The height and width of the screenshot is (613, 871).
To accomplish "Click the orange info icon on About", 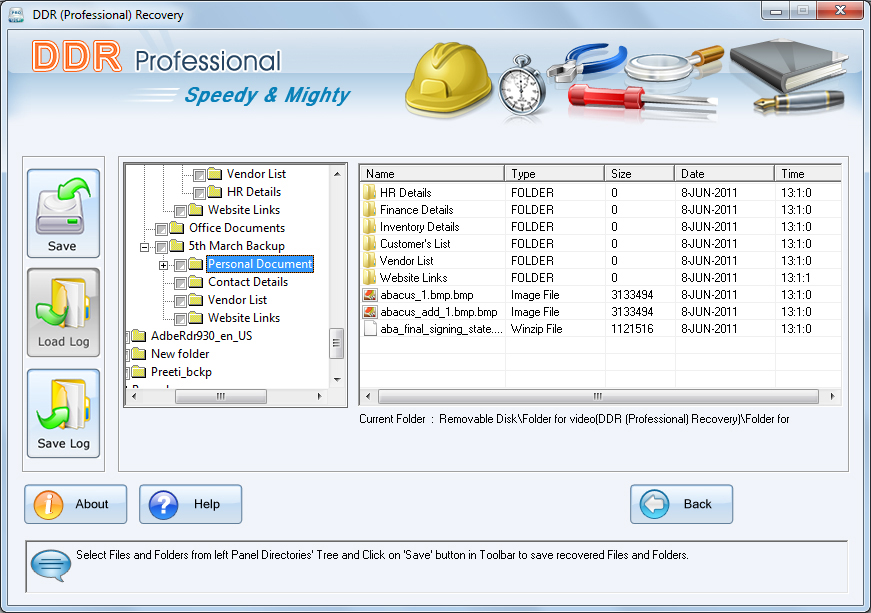I will pyautogui.click(x=48, y=505).
